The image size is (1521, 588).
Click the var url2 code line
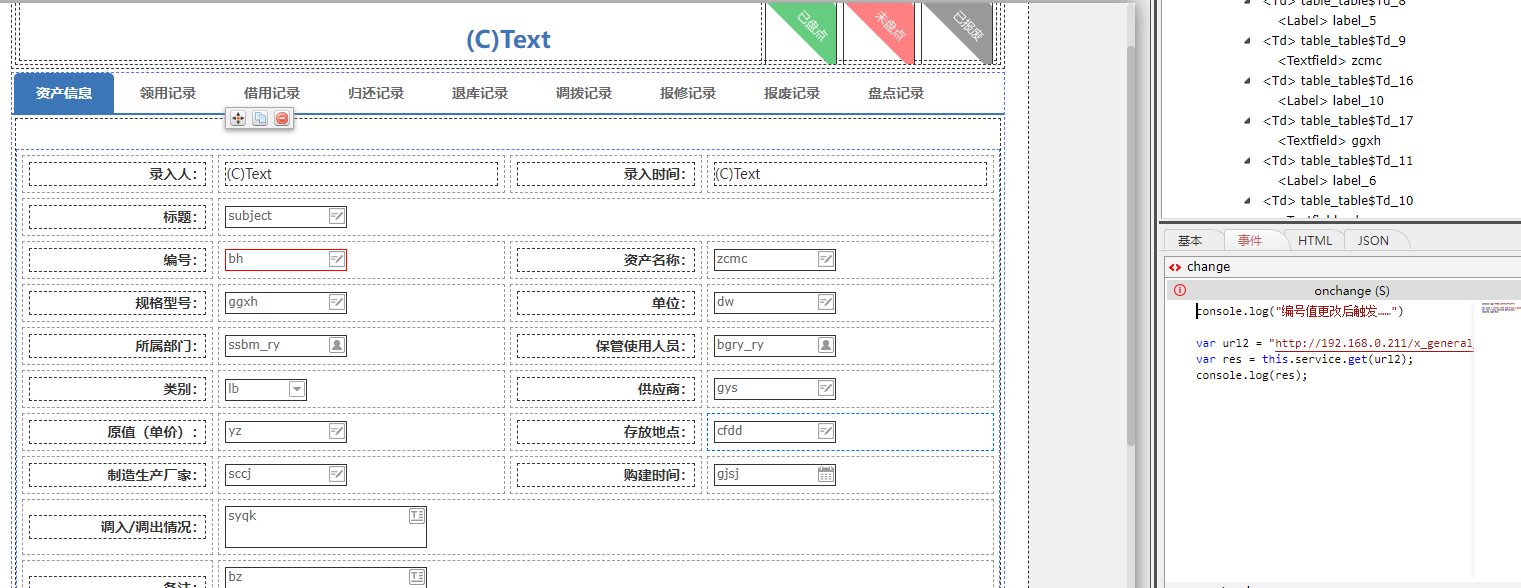click(x=1334, y=344)
